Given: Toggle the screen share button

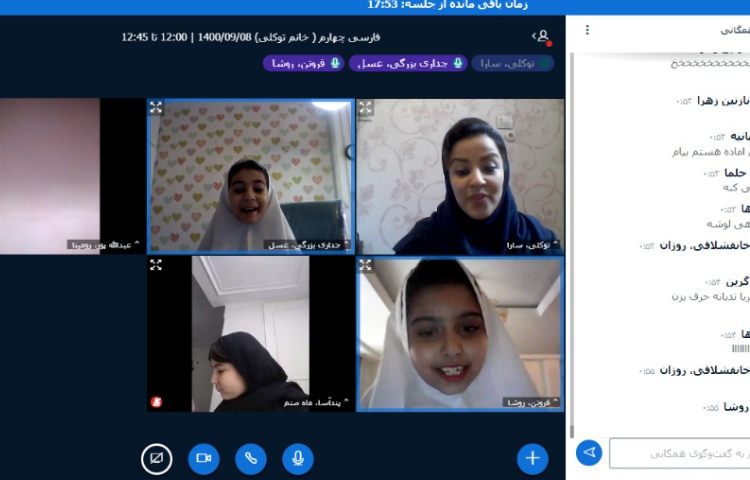Looking at the screenshot, I should coord(157,458).
